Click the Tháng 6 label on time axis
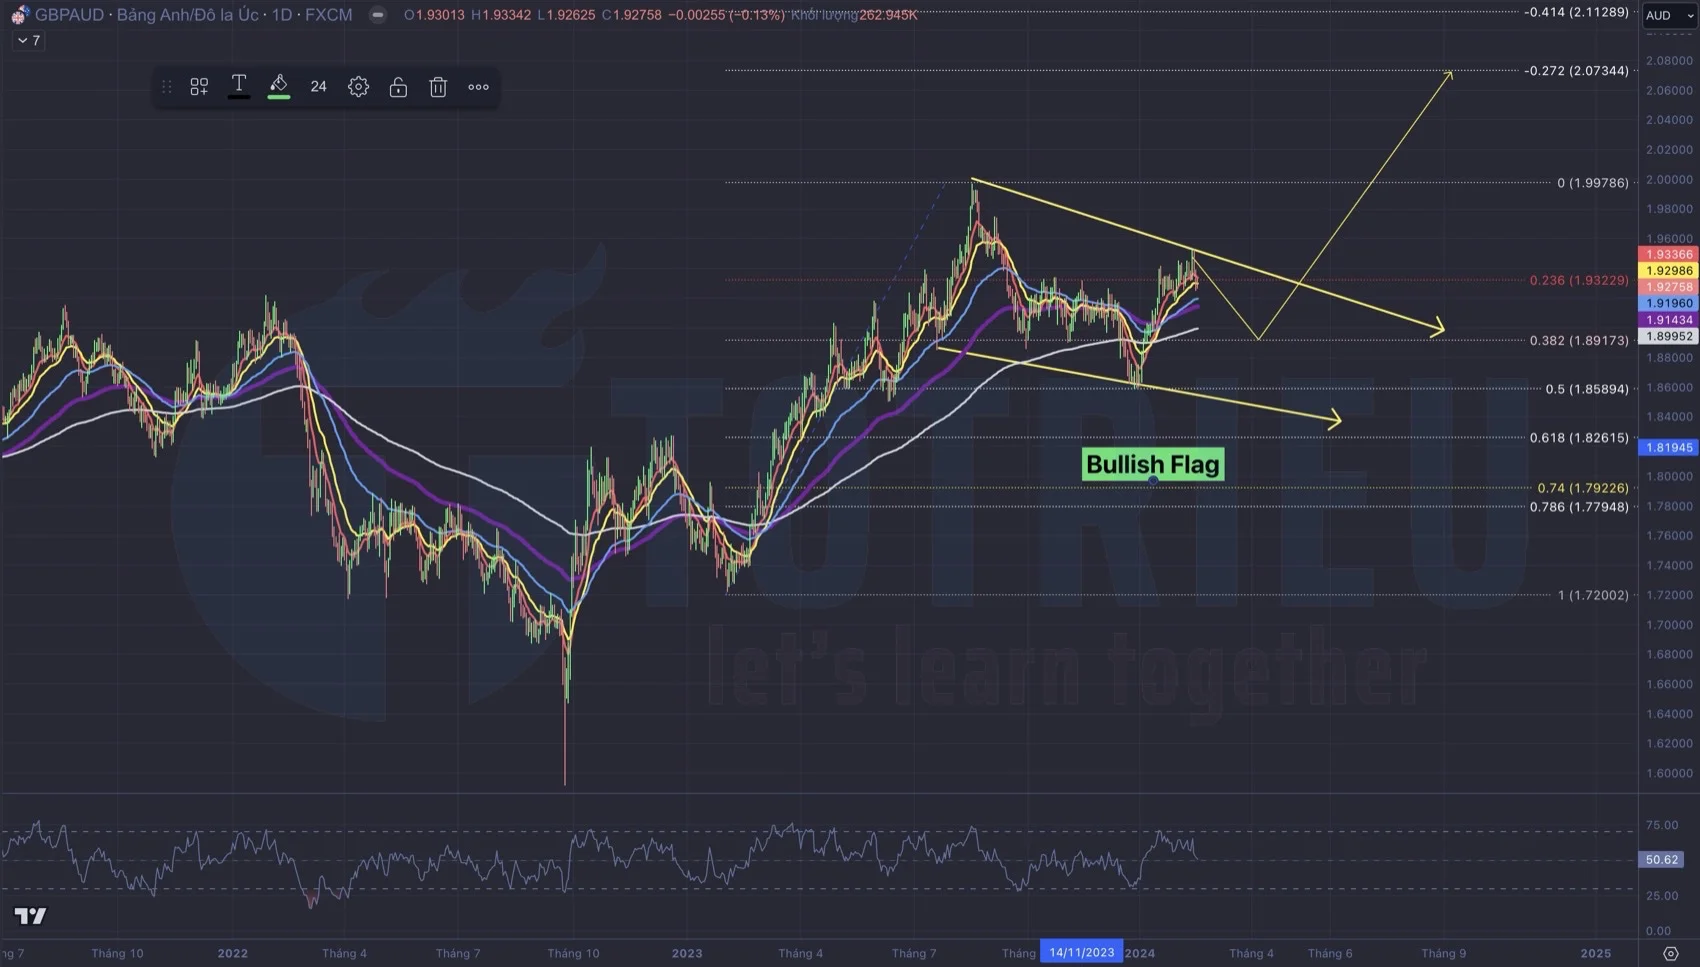Screen dimensions: 1700x967 pyautogui.click(x=1330, y=953)
